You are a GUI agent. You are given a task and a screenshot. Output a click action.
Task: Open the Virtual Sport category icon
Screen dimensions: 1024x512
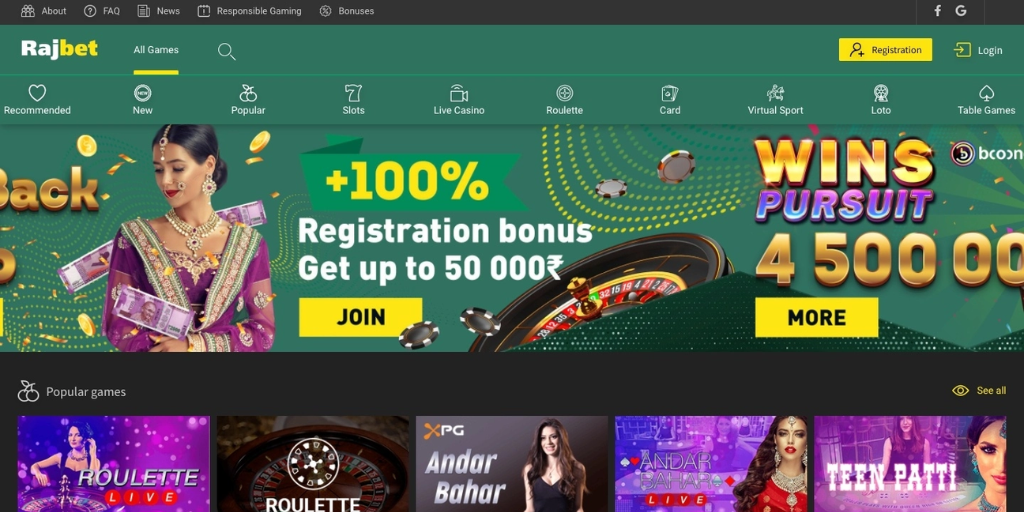[775, 93]
